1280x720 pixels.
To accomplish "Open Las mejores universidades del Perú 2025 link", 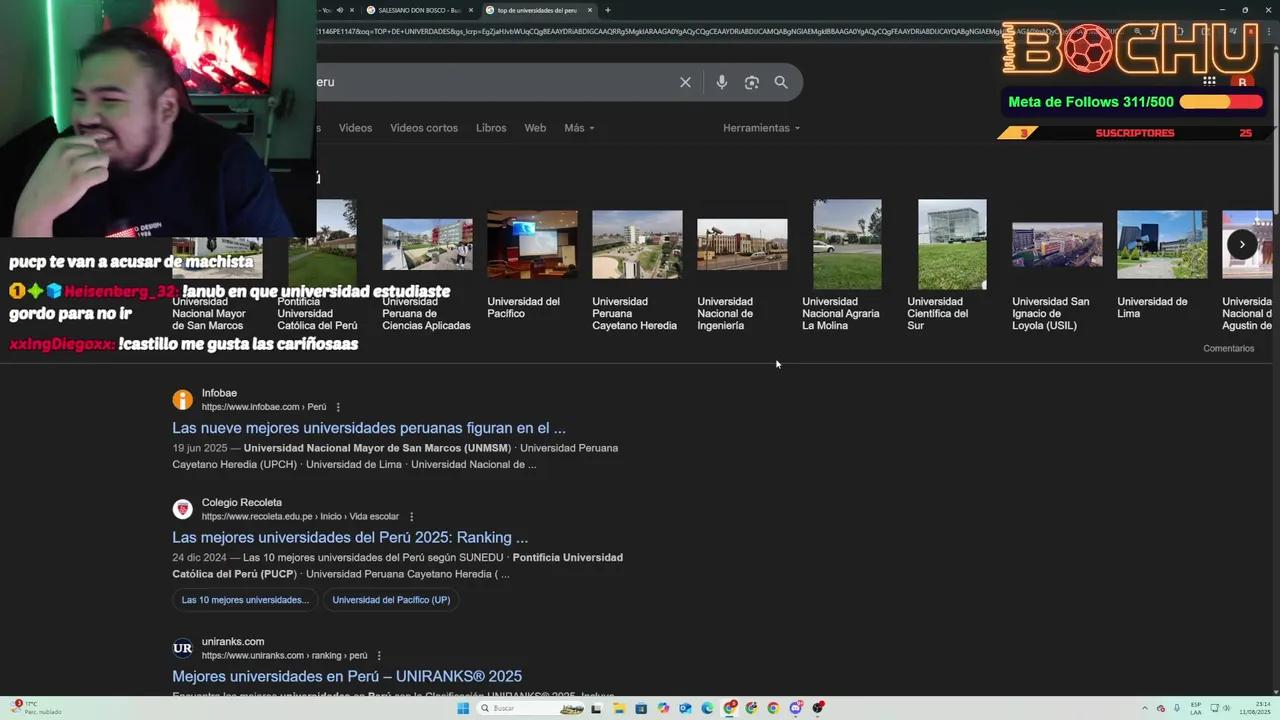I will point(350,537).
